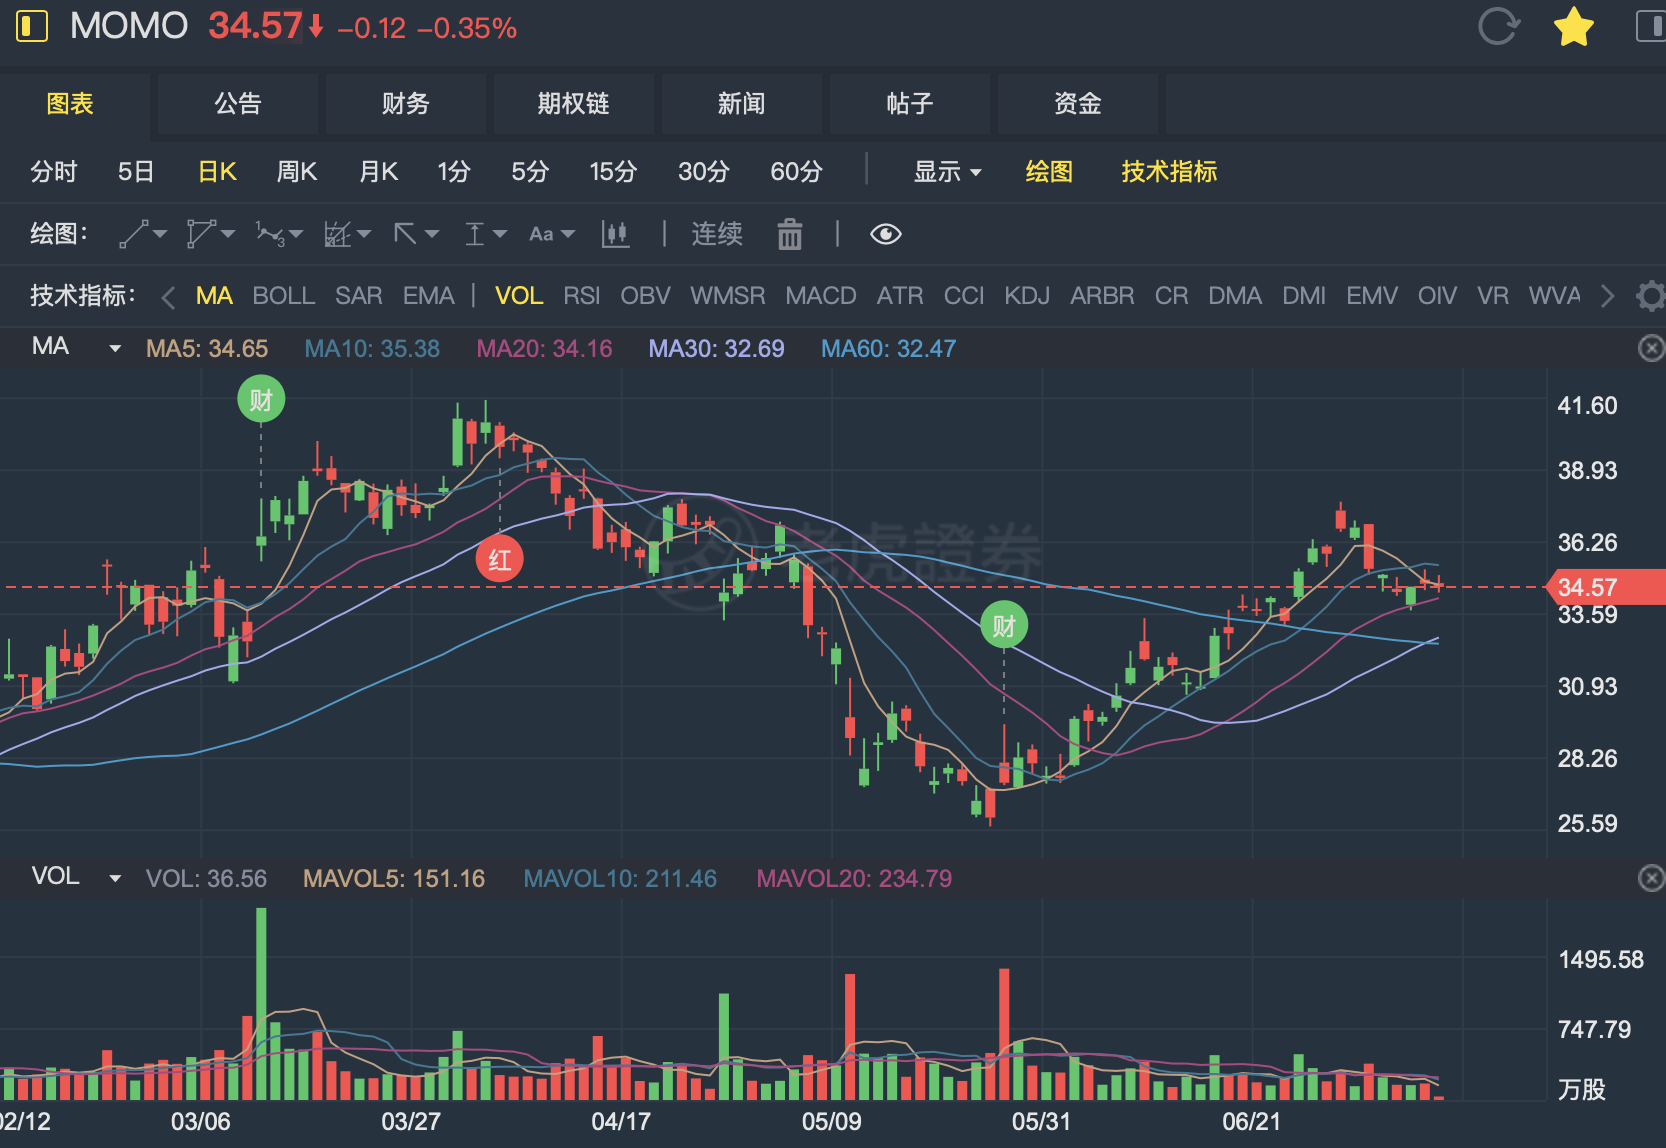1666x1148 pixels.
Task: Open the 显示 display dropdown
Action: [x=946, y=172]
